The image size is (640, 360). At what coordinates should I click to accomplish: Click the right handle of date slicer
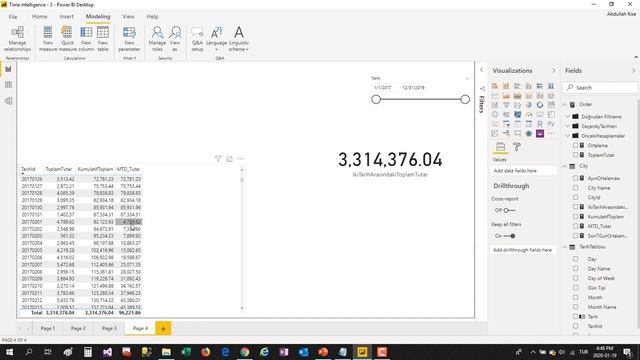click(465, 99)
